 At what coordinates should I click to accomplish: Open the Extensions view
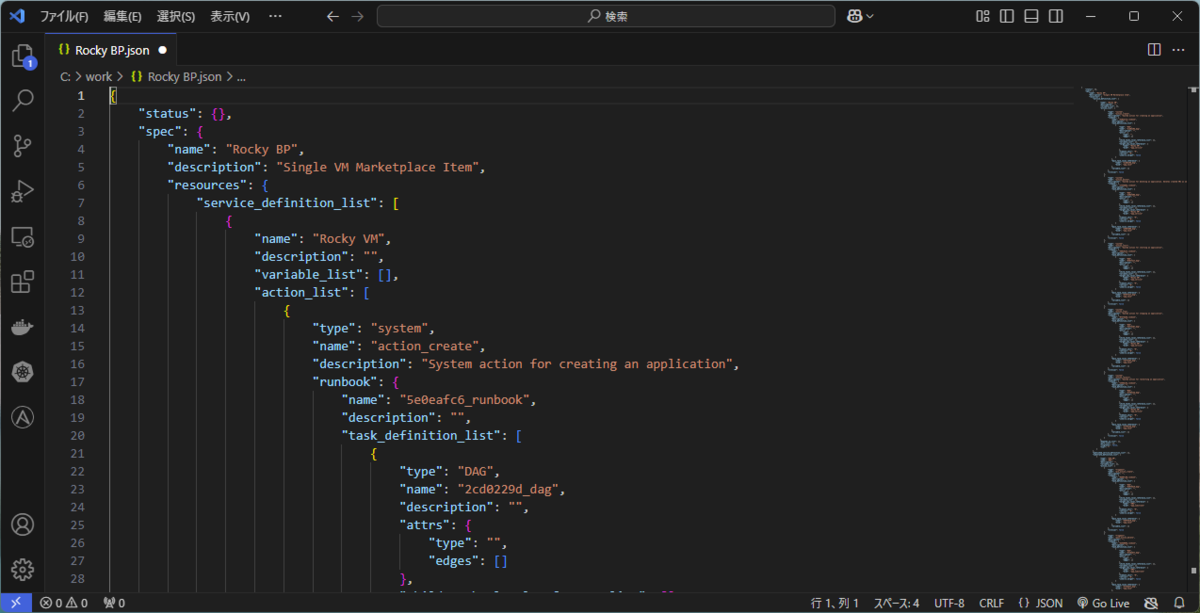(22, 282)
